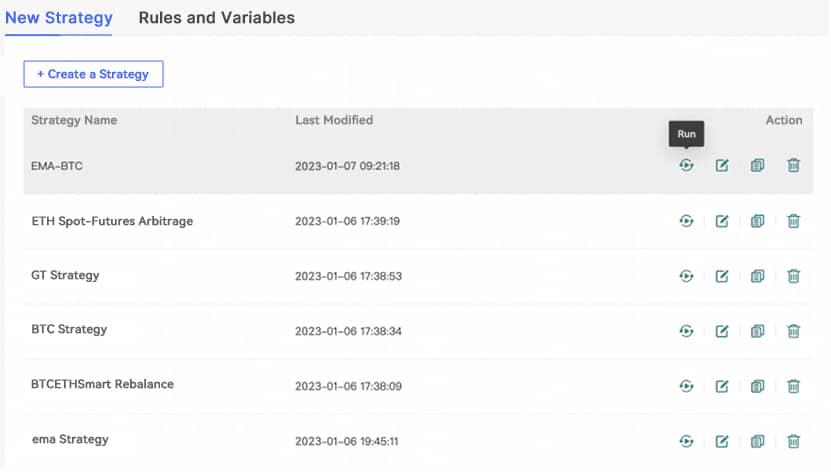Open the New Strategy tab
The height and width of the screenshot is (474, 831).
coord(59,18)
